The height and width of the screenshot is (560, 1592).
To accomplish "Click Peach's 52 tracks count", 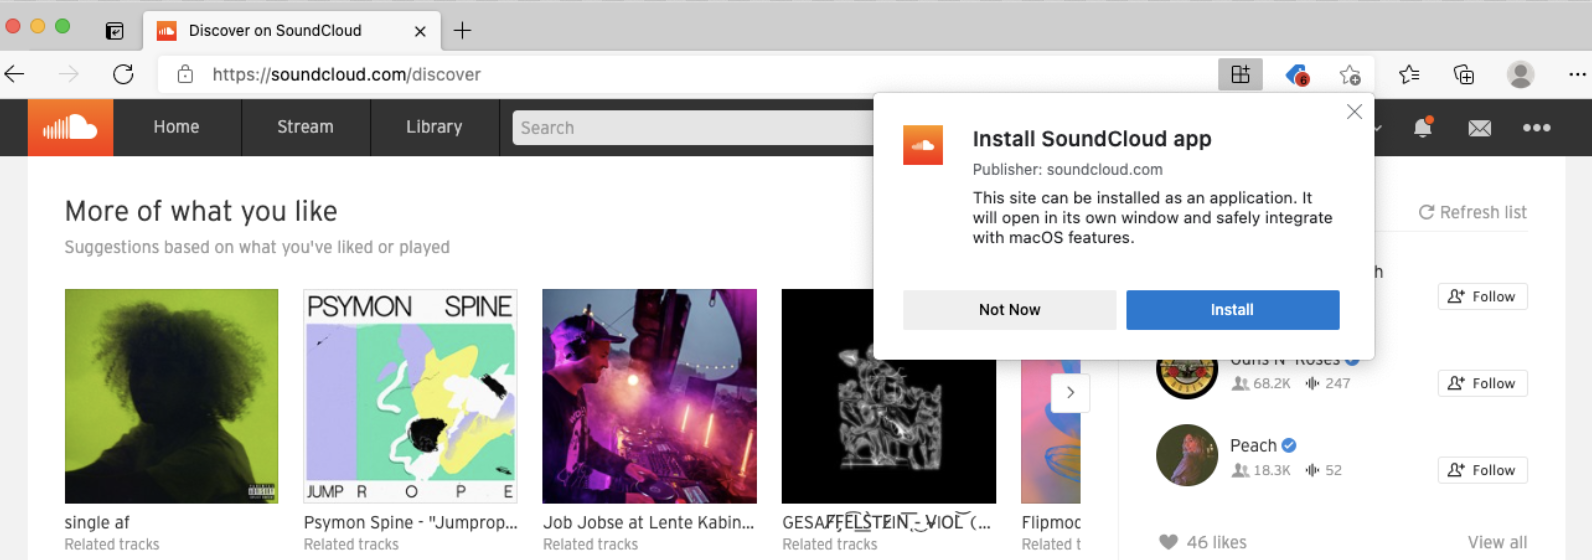I will pos(1323,470).
